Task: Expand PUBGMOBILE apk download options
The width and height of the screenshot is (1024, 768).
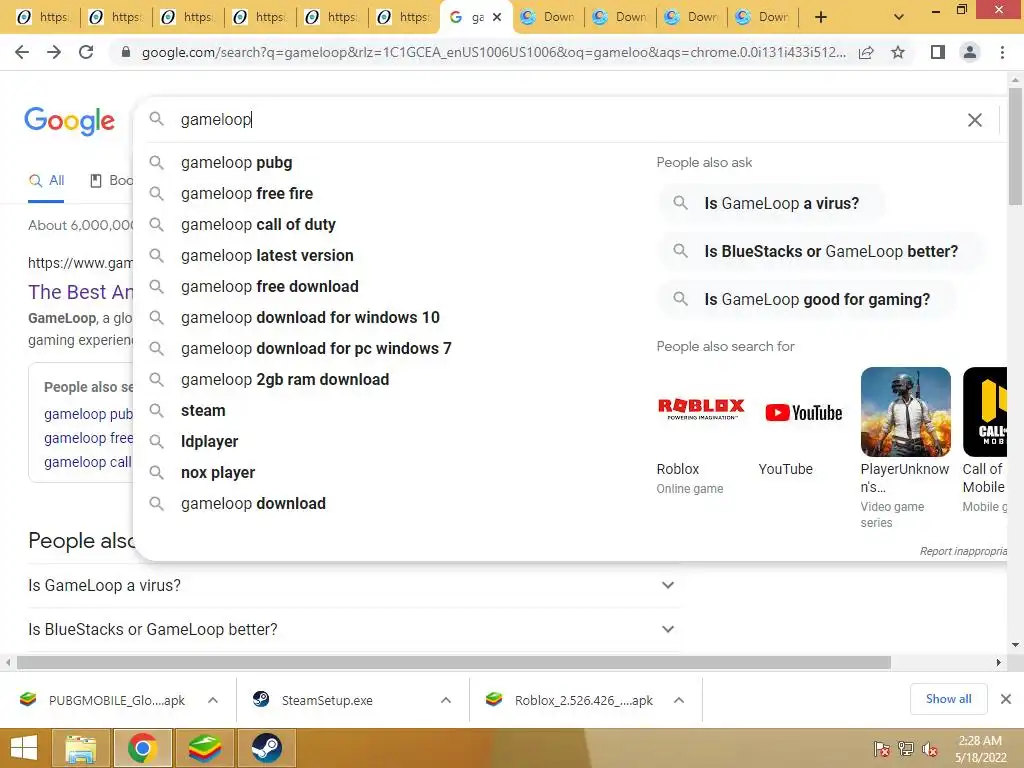Action: click(x=213, y=700)
